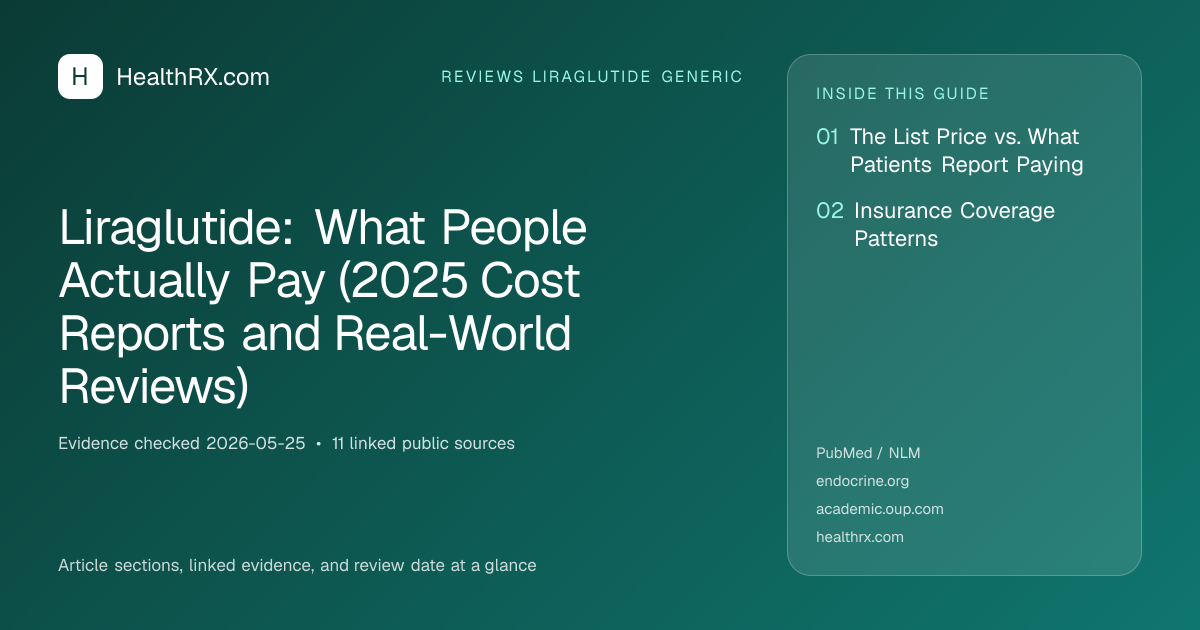Click the INSIDE THIS GUIDE heading
This screenshot has width=1200, height=630.
(903, 94)
